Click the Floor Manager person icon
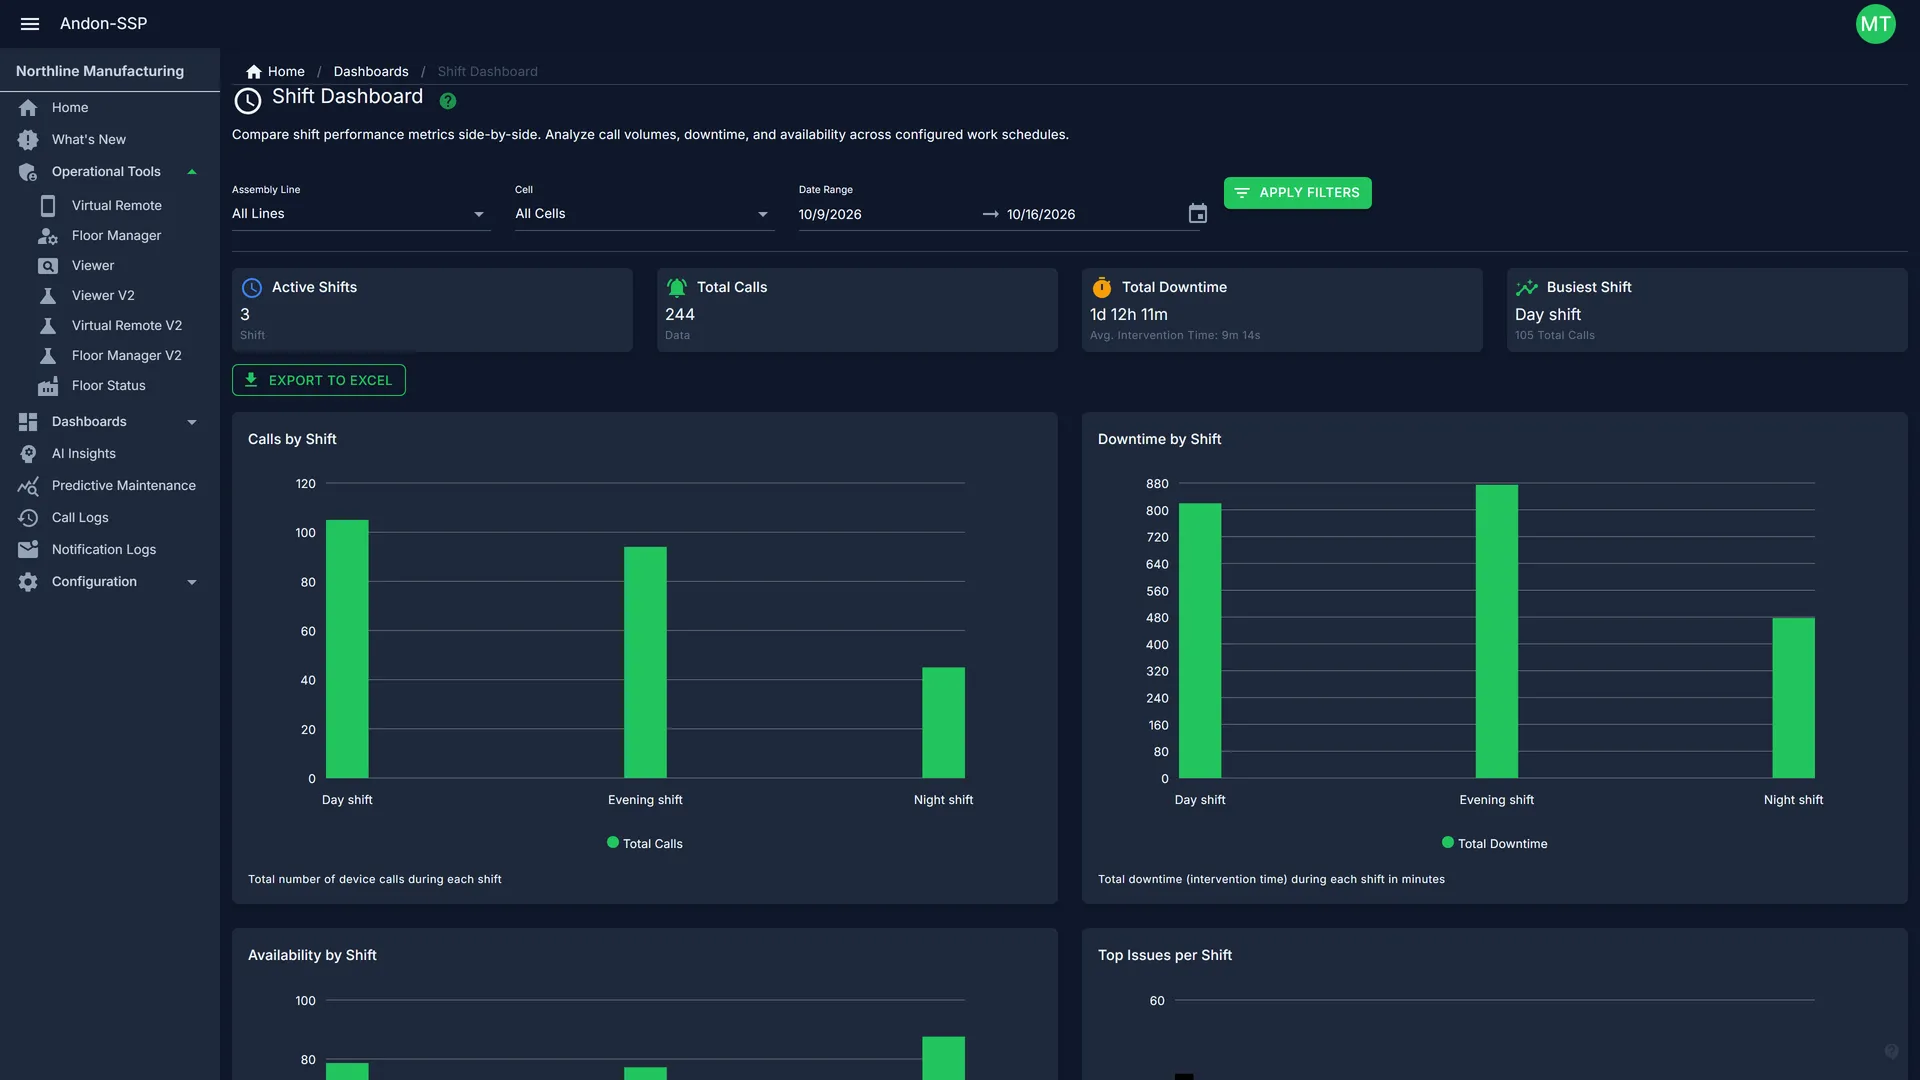The image size is (1920, 1080). coord(48,236)
